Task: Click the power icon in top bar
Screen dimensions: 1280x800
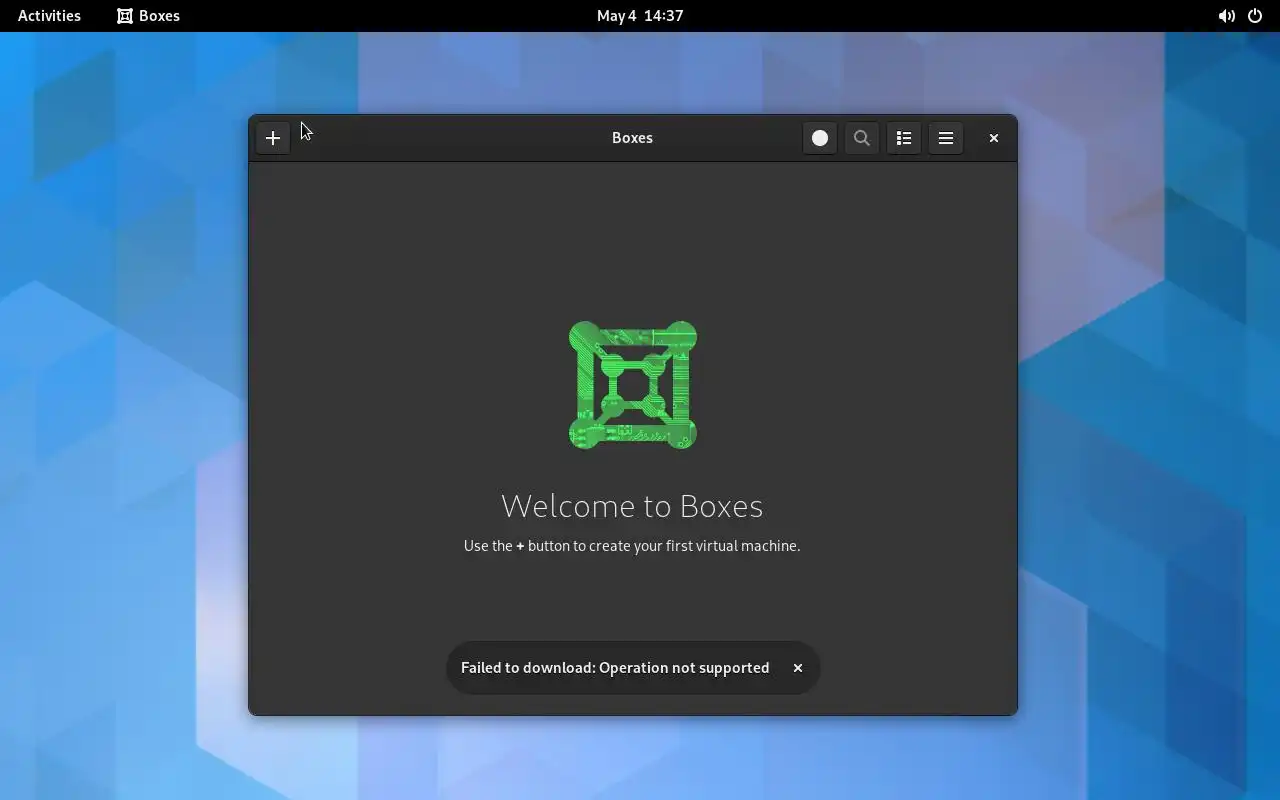Action: 1255,16
